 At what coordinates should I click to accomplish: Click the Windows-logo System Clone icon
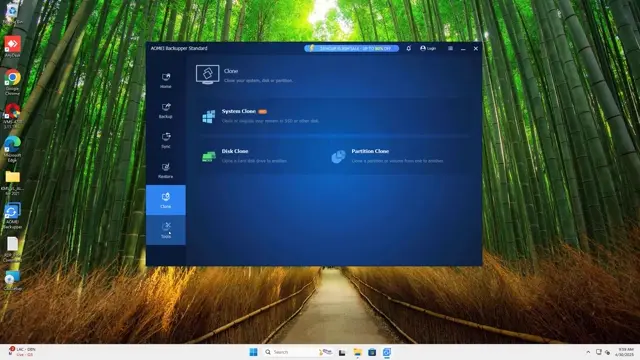click(x=209, y=116)
